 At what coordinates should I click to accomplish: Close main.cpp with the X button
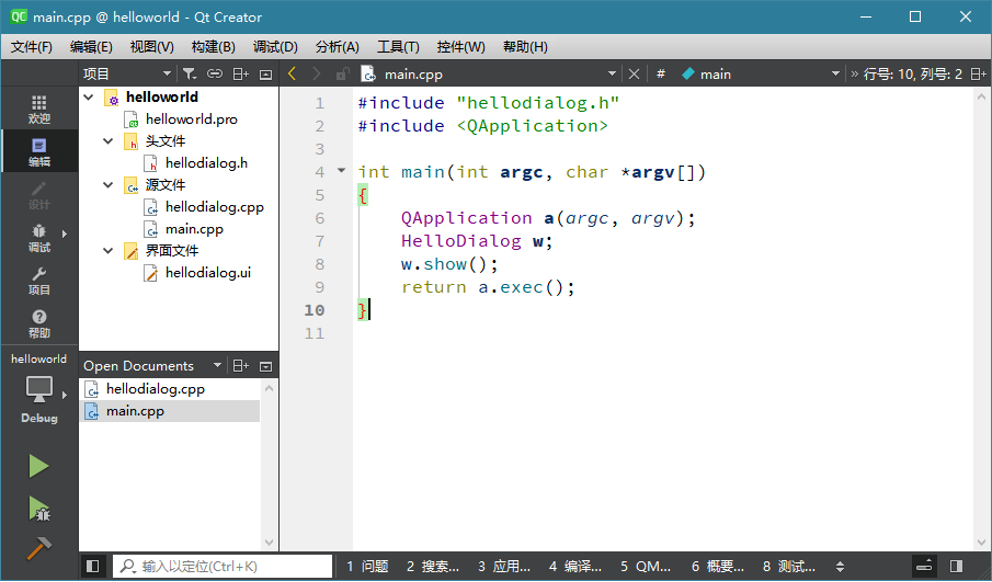[634, 74]
